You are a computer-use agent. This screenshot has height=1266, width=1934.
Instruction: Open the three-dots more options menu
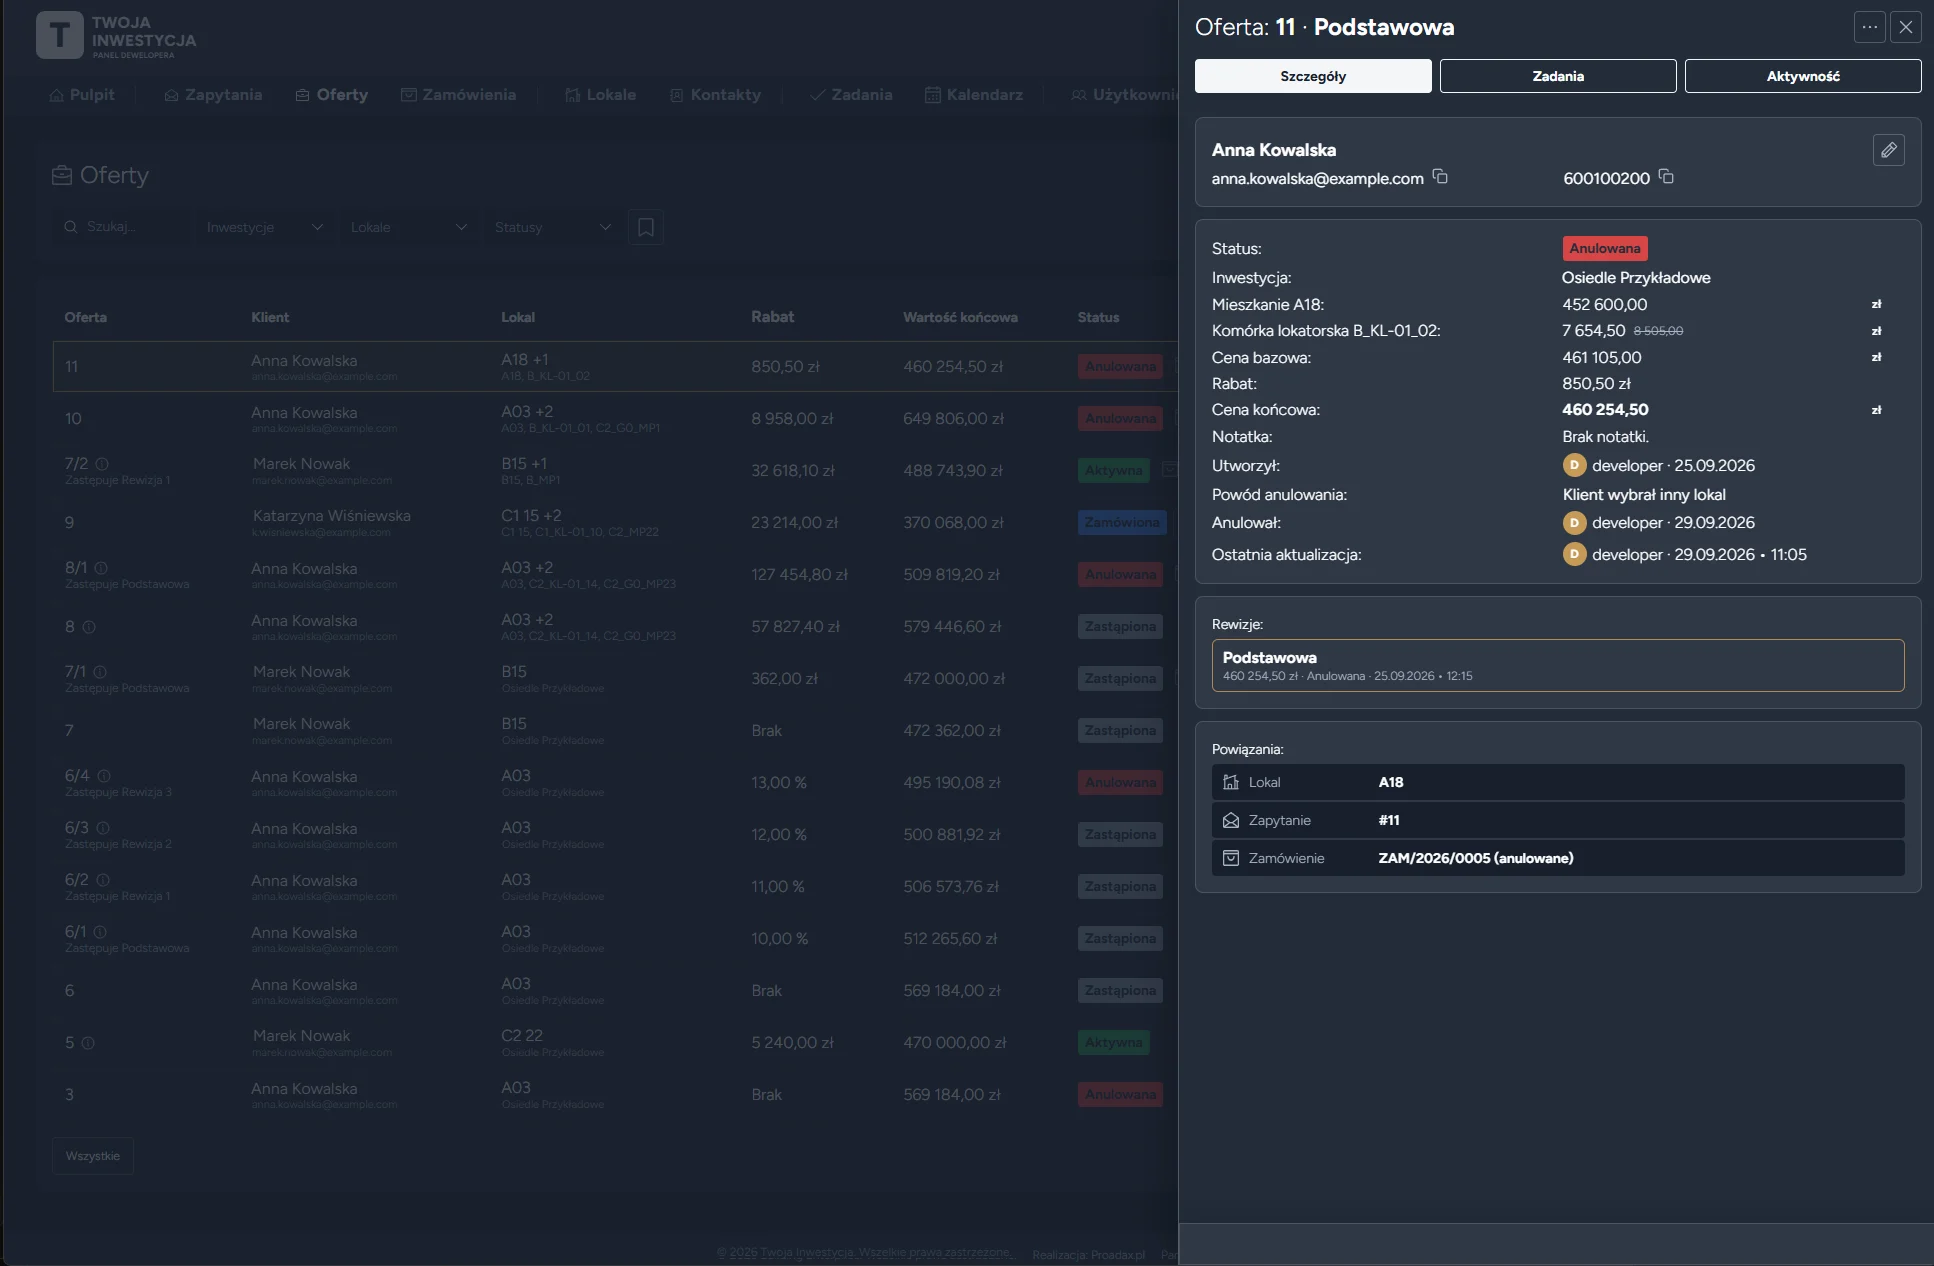pyautogui.click(x=1869, y=27)
